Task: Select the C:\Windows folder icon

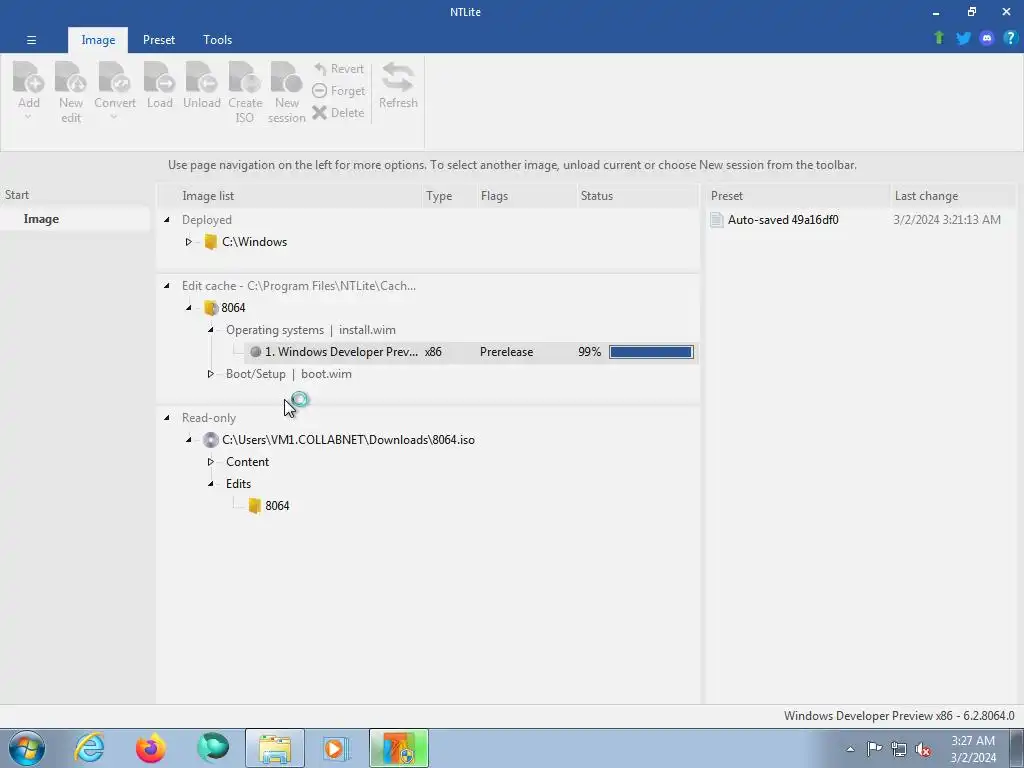Action: click(210, 242)
